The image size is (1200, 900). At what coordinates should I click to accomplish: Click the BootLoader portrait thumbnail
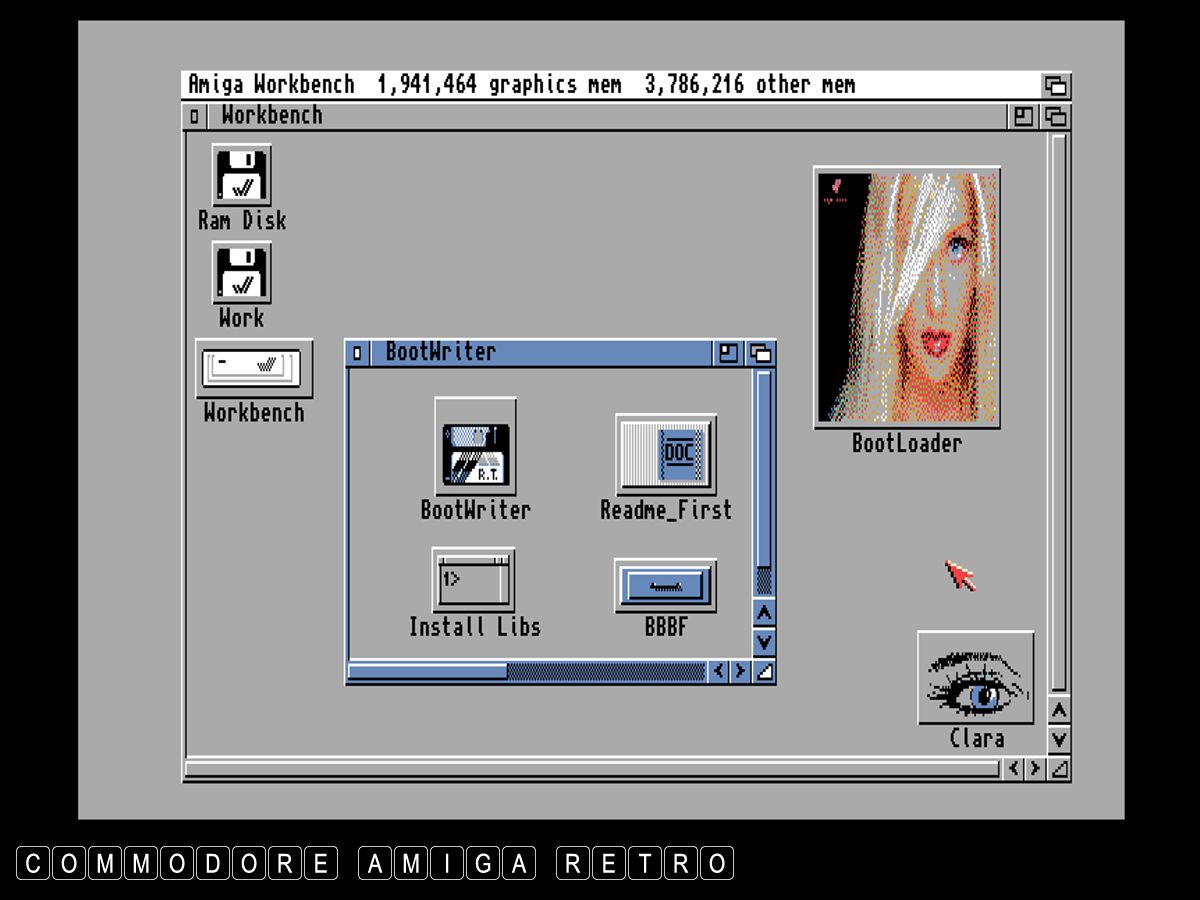pyautogui.click(x=907, y=297)
